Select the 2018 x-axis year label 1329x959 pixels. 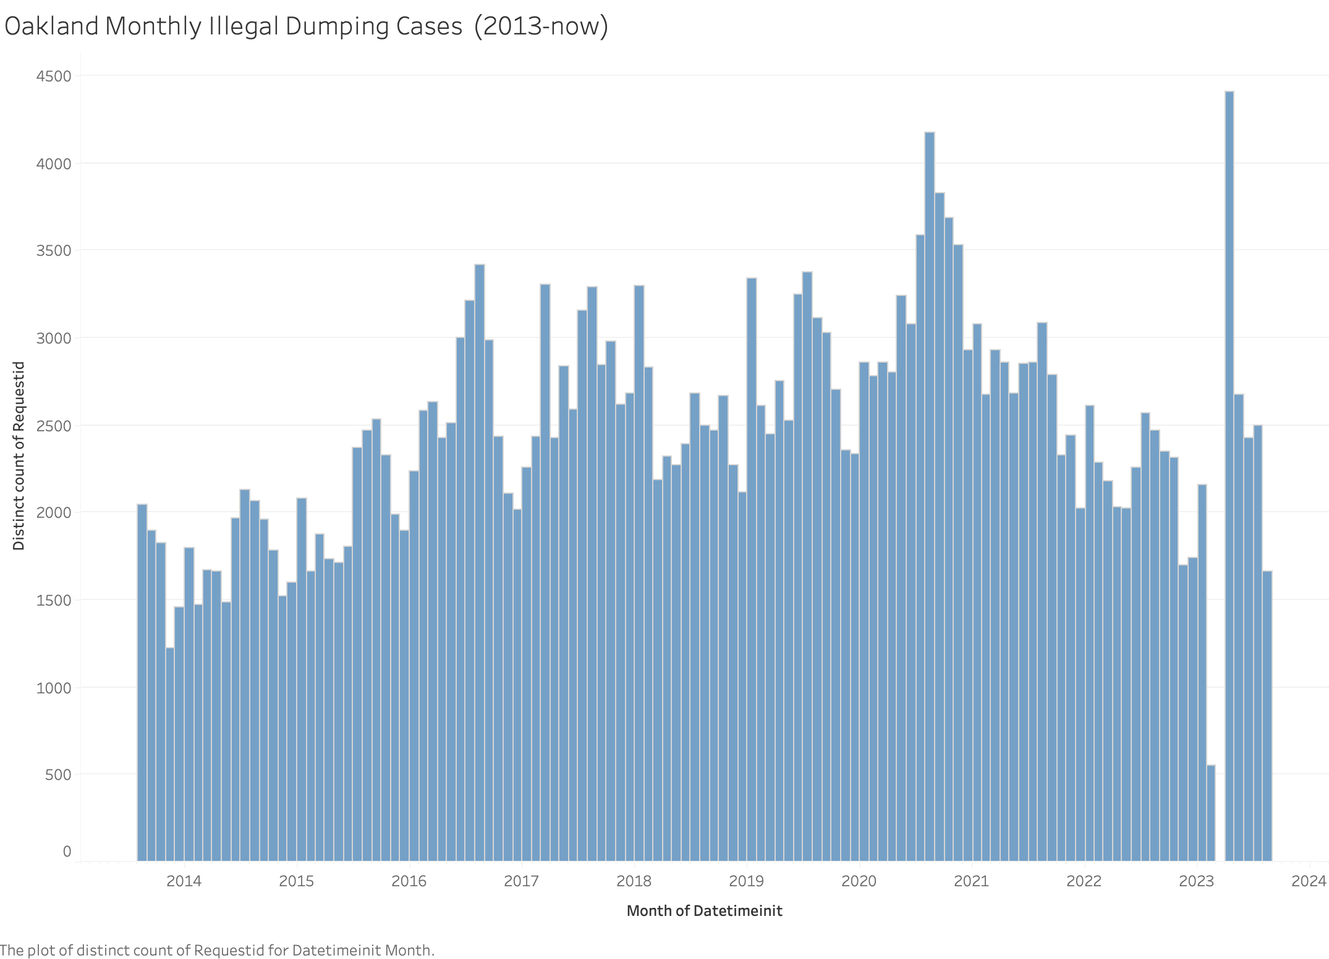tap(634, 881)
